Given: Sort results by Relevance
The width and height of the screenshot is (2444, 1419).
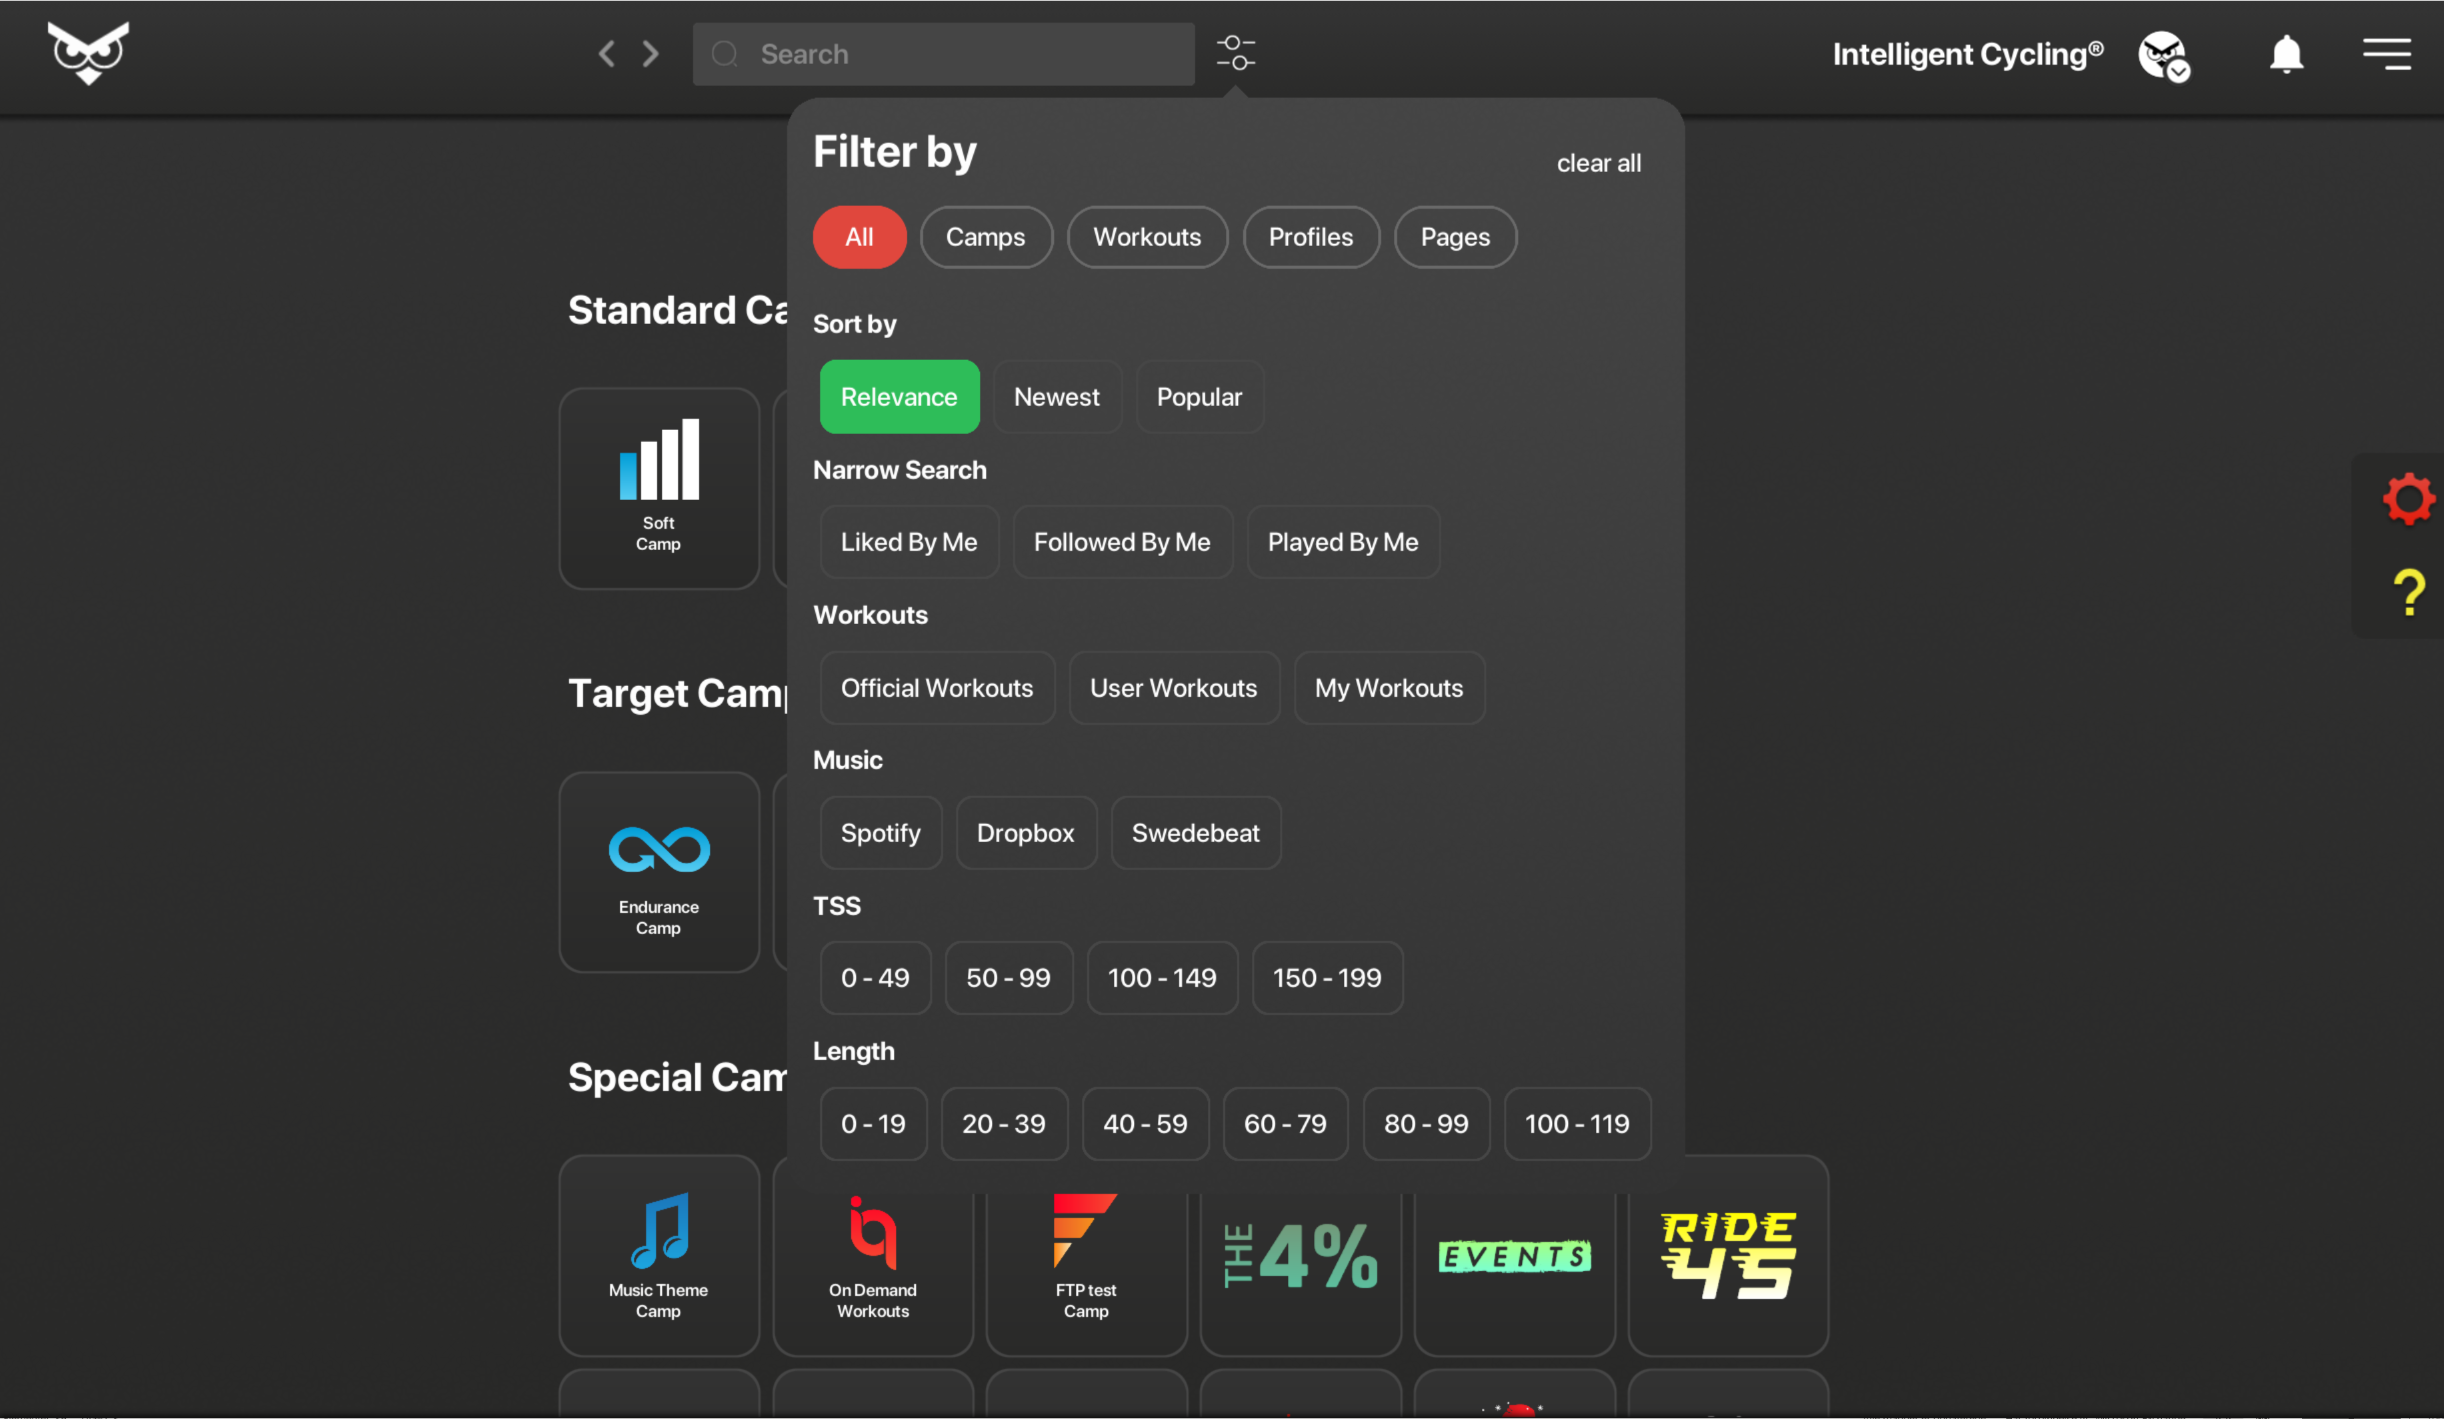Looking at the screenshot, I should pyautogui.click(x=899, y=397).
